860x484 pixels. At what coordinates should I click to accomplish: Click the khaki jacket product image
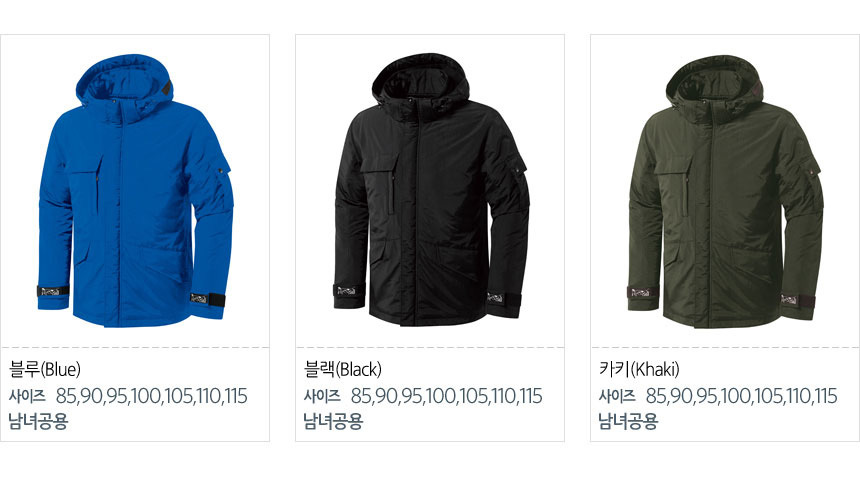coord(725,191)
